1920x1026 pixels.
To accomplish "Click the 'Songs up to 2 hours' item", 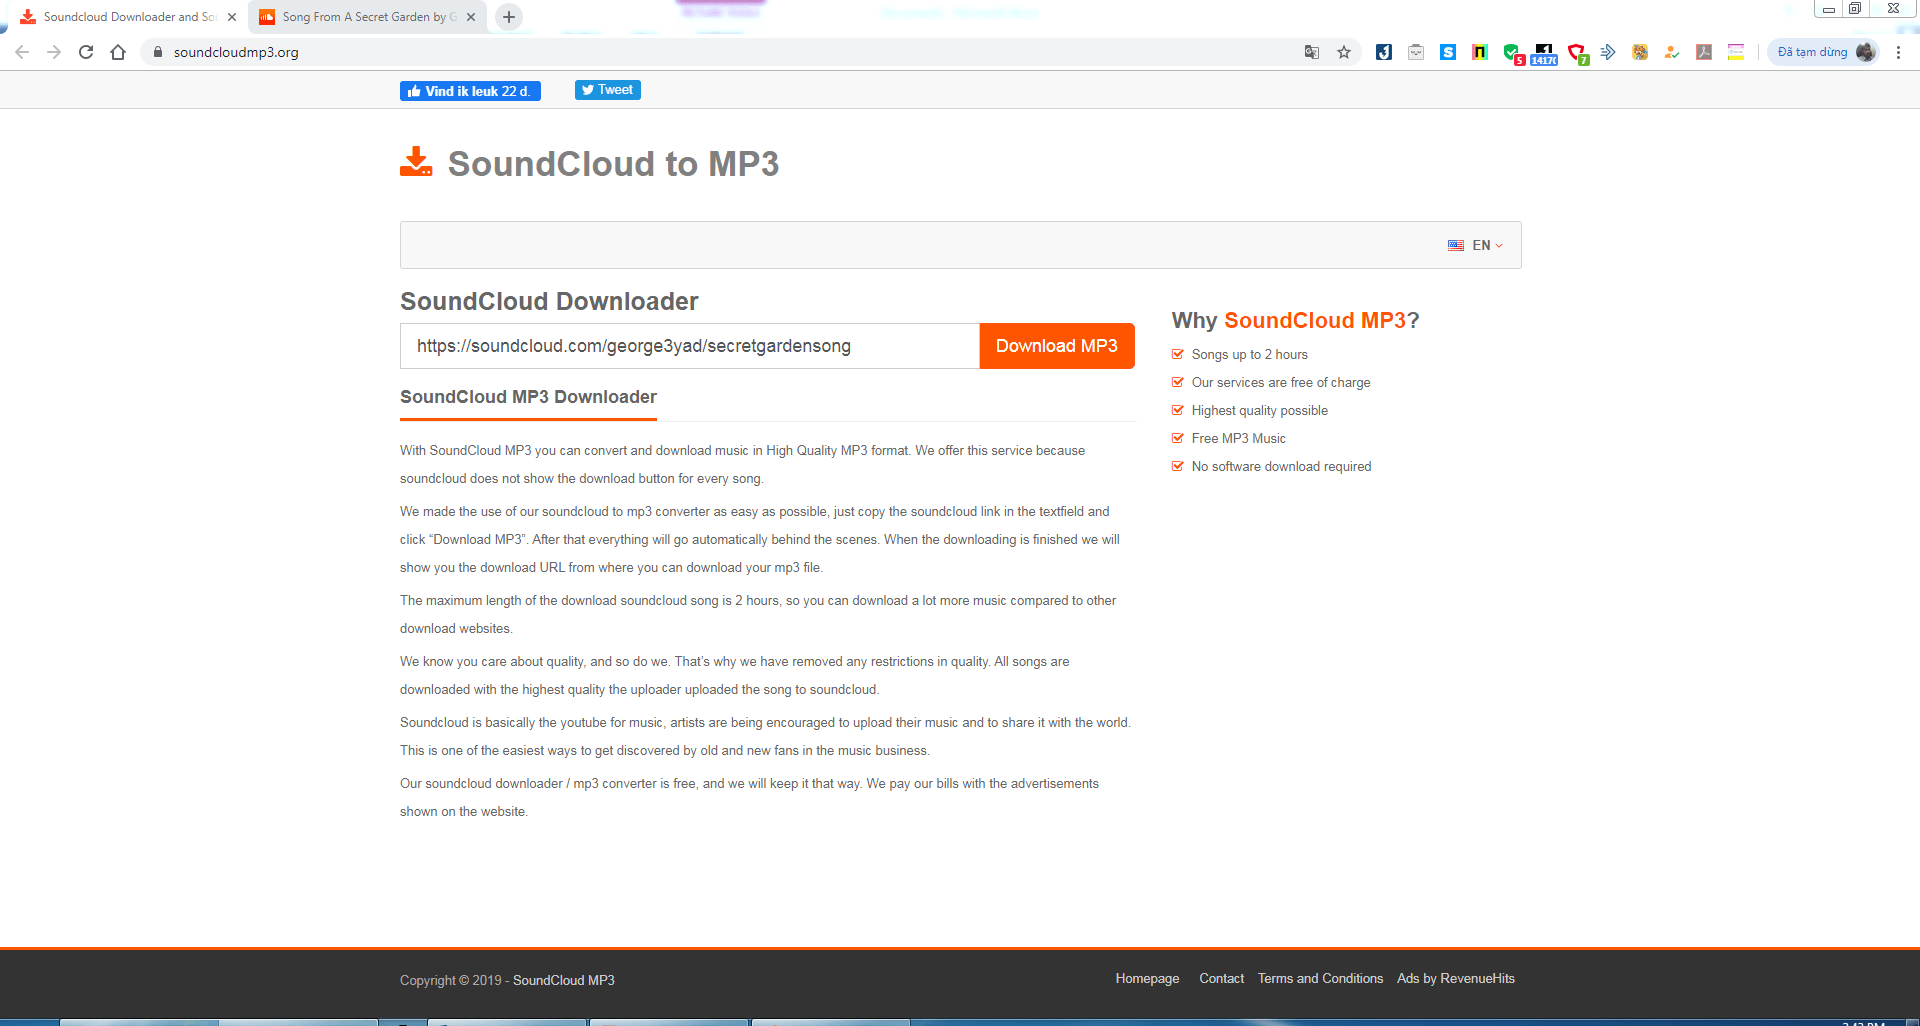I will coord(1249,354).
